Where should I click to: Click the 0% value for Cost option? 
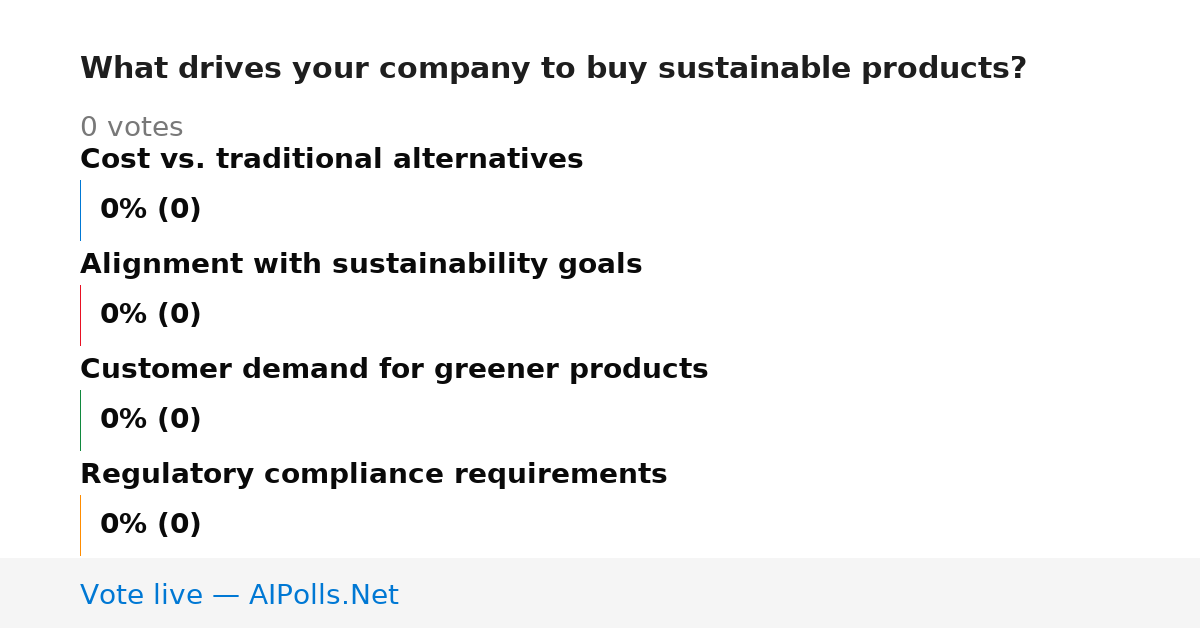coord(124,210)
